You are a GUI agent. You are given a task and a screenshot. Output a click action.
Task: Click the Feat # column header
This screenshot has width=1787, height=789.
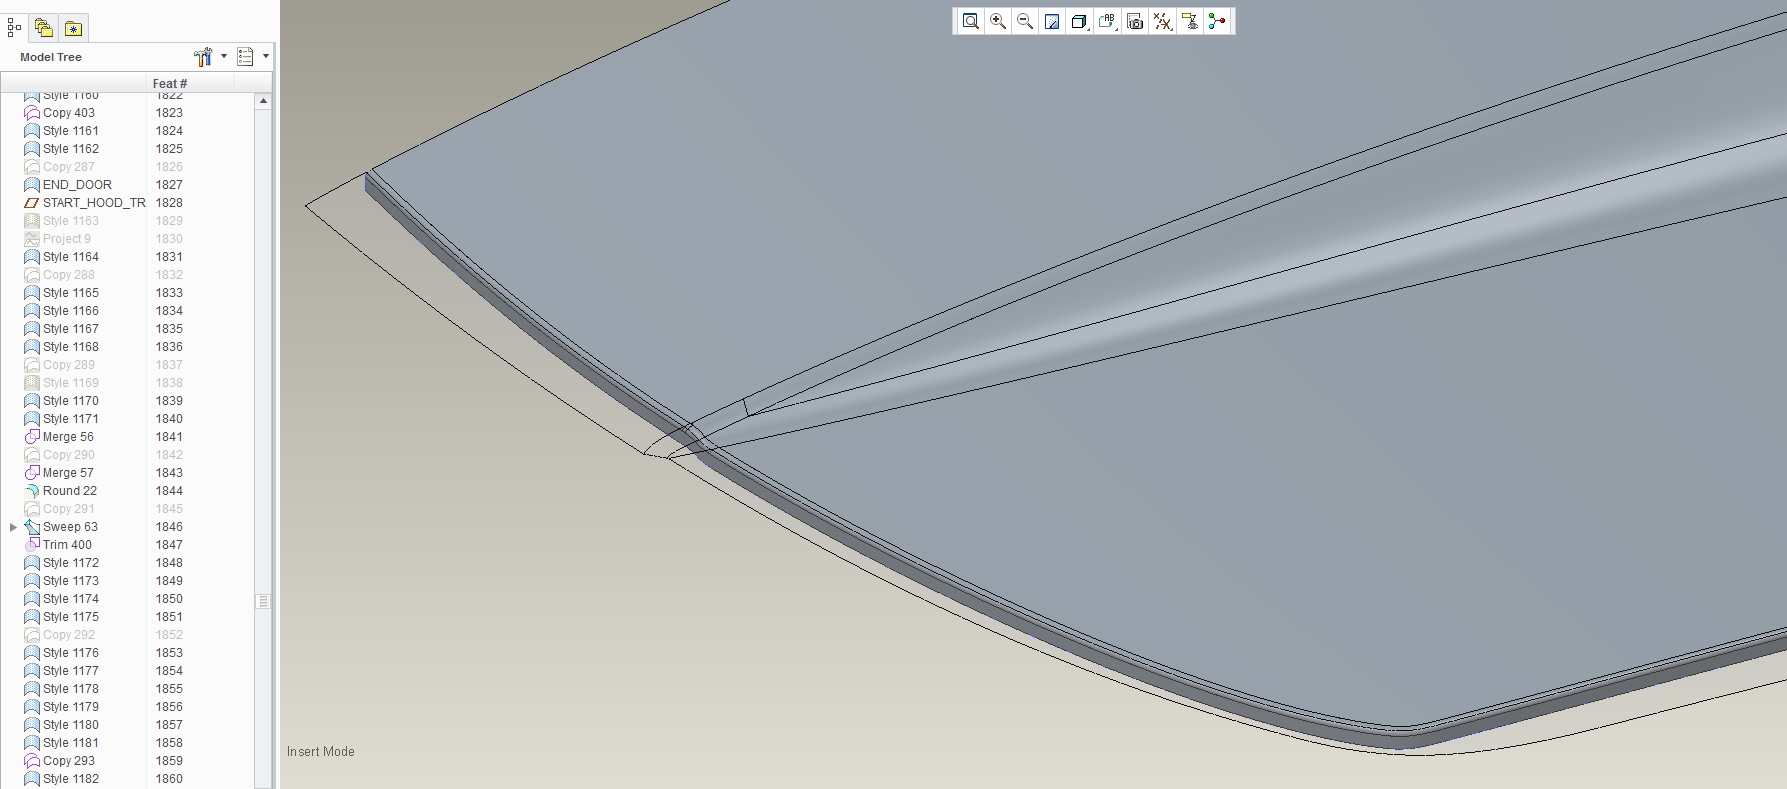(x=170, y=83)
